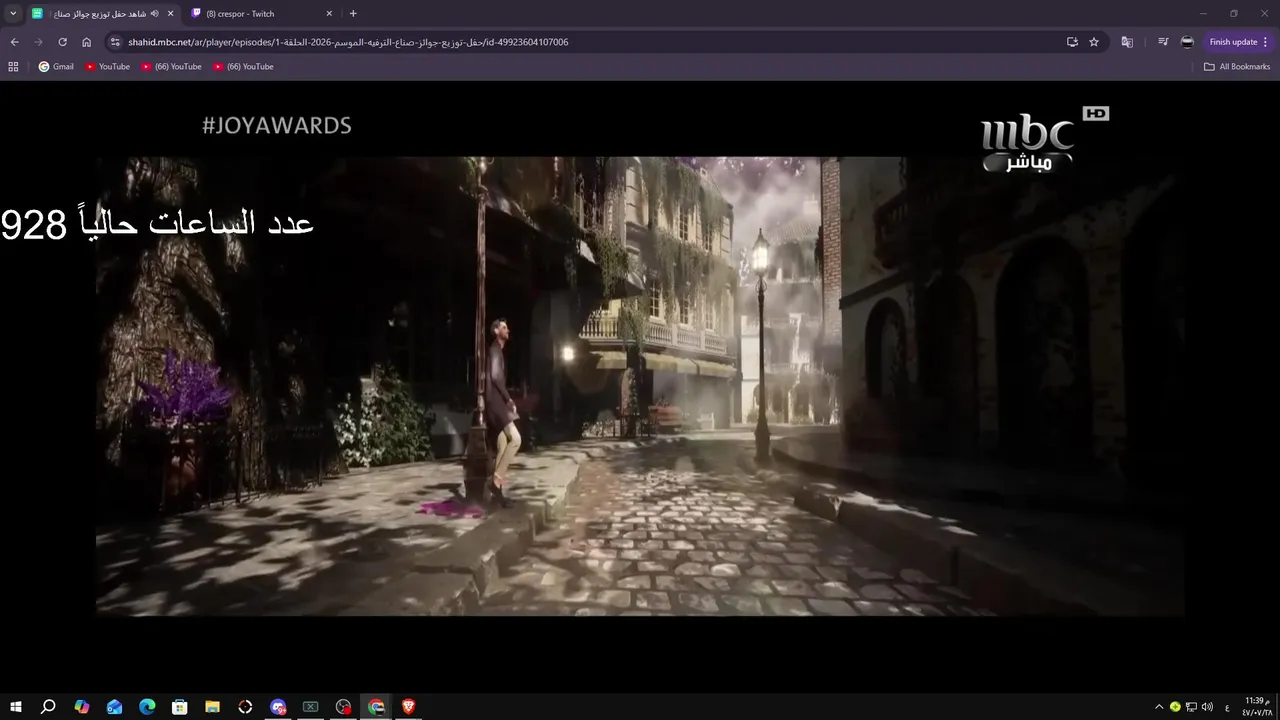Screen dimensions: 1280x720
Task: Open the first YouTube bookmark
Action: click(107, 66)
